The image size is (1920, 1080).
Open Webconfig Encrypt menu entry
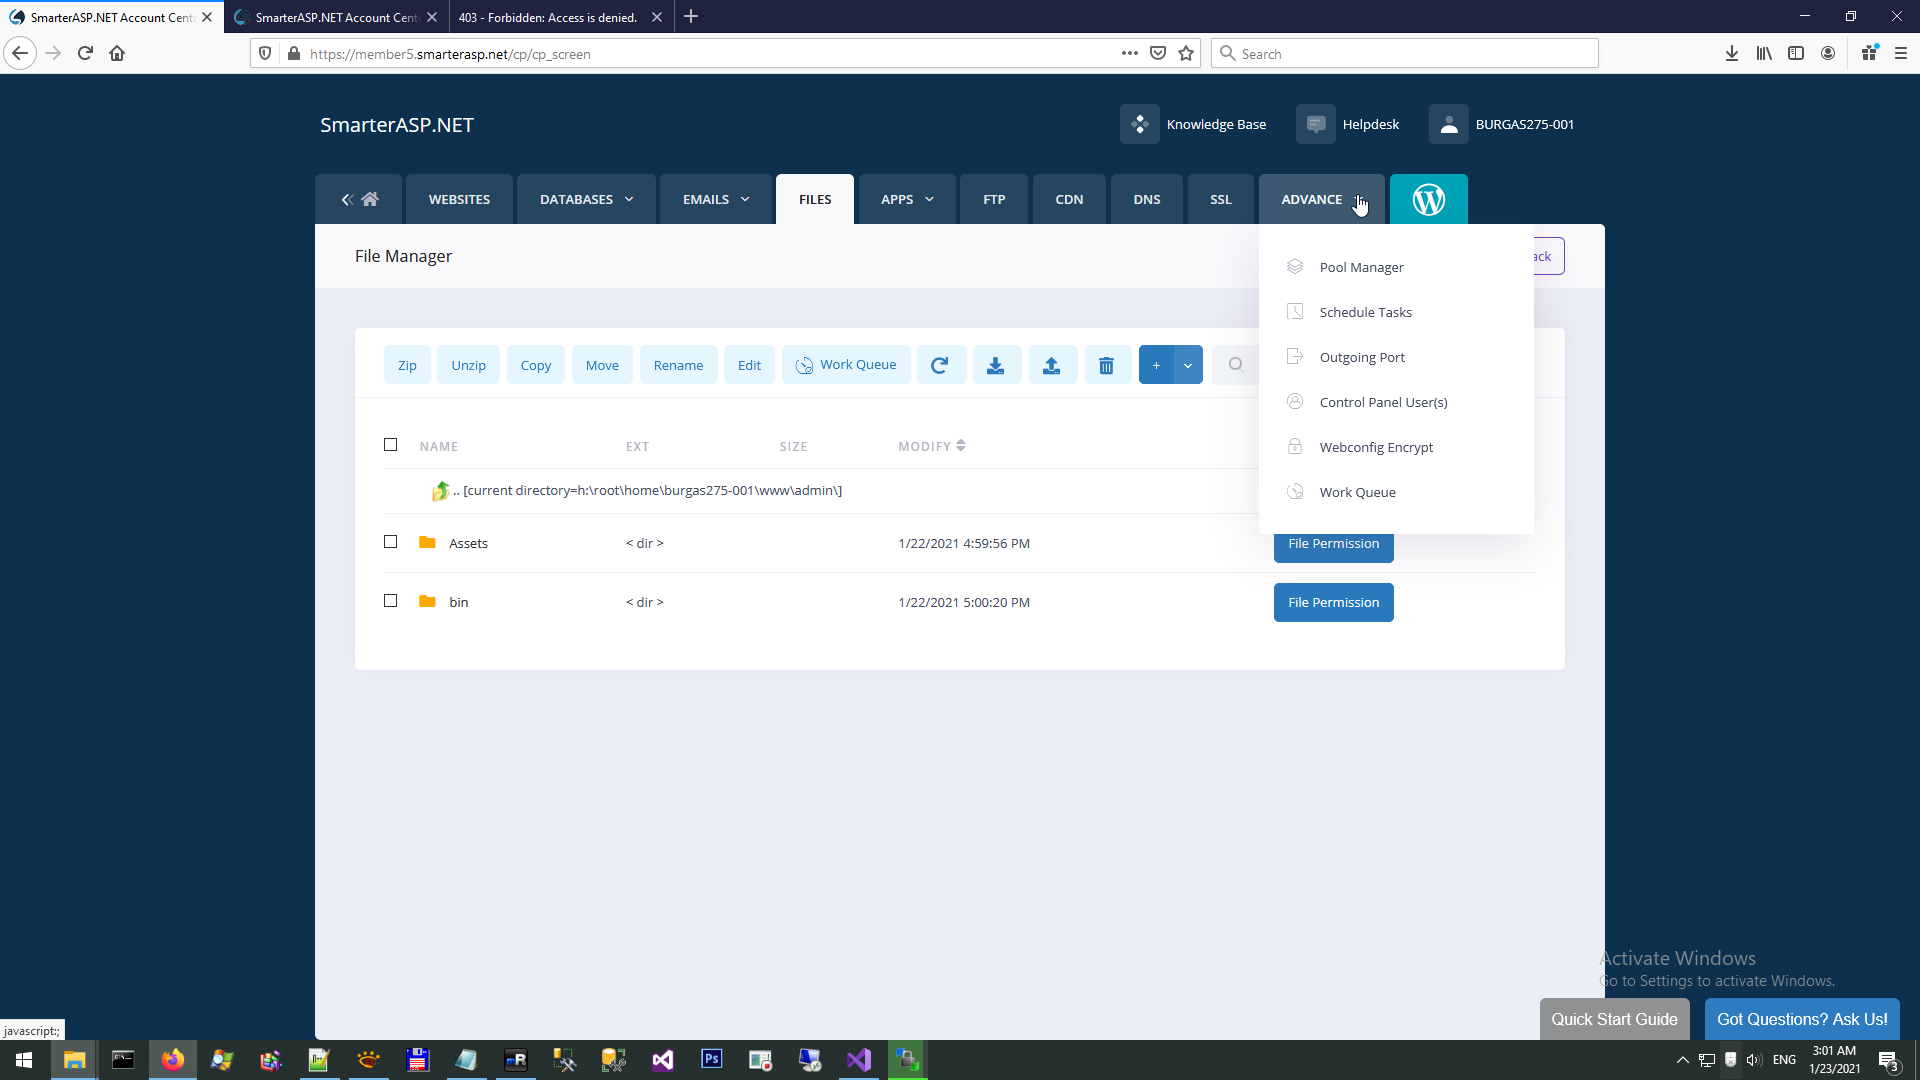click(1375, 447)
